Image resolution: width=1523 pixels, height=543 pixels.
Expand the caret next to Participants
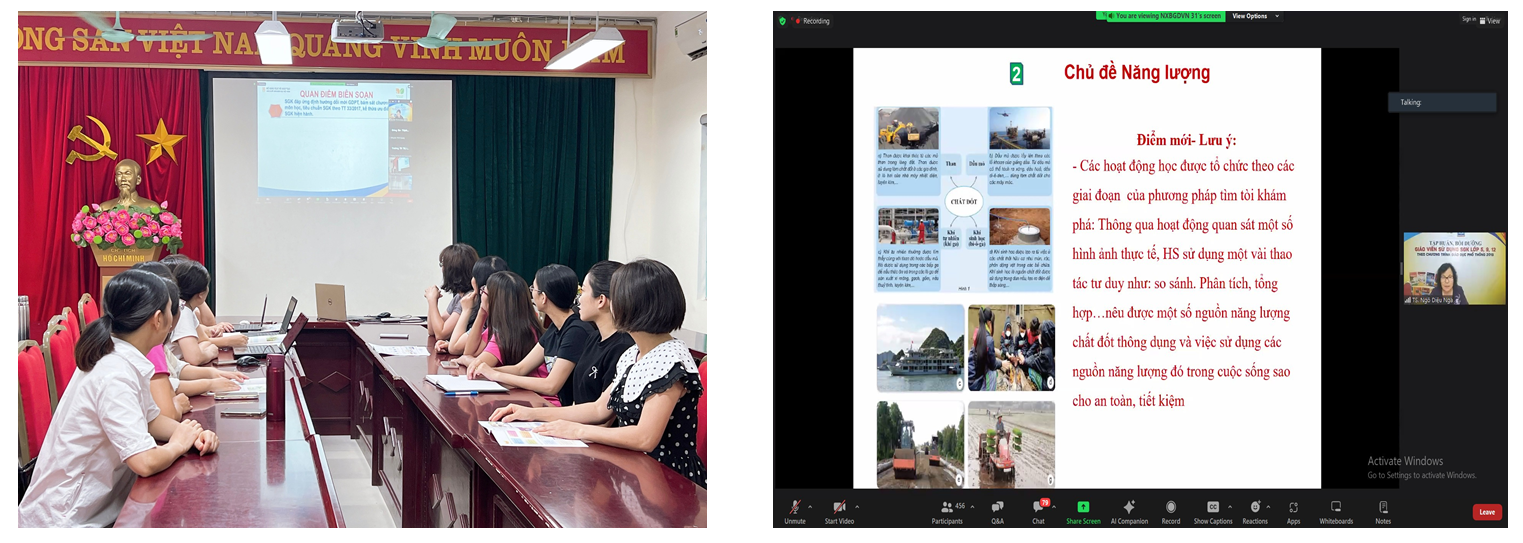[973, 506]
